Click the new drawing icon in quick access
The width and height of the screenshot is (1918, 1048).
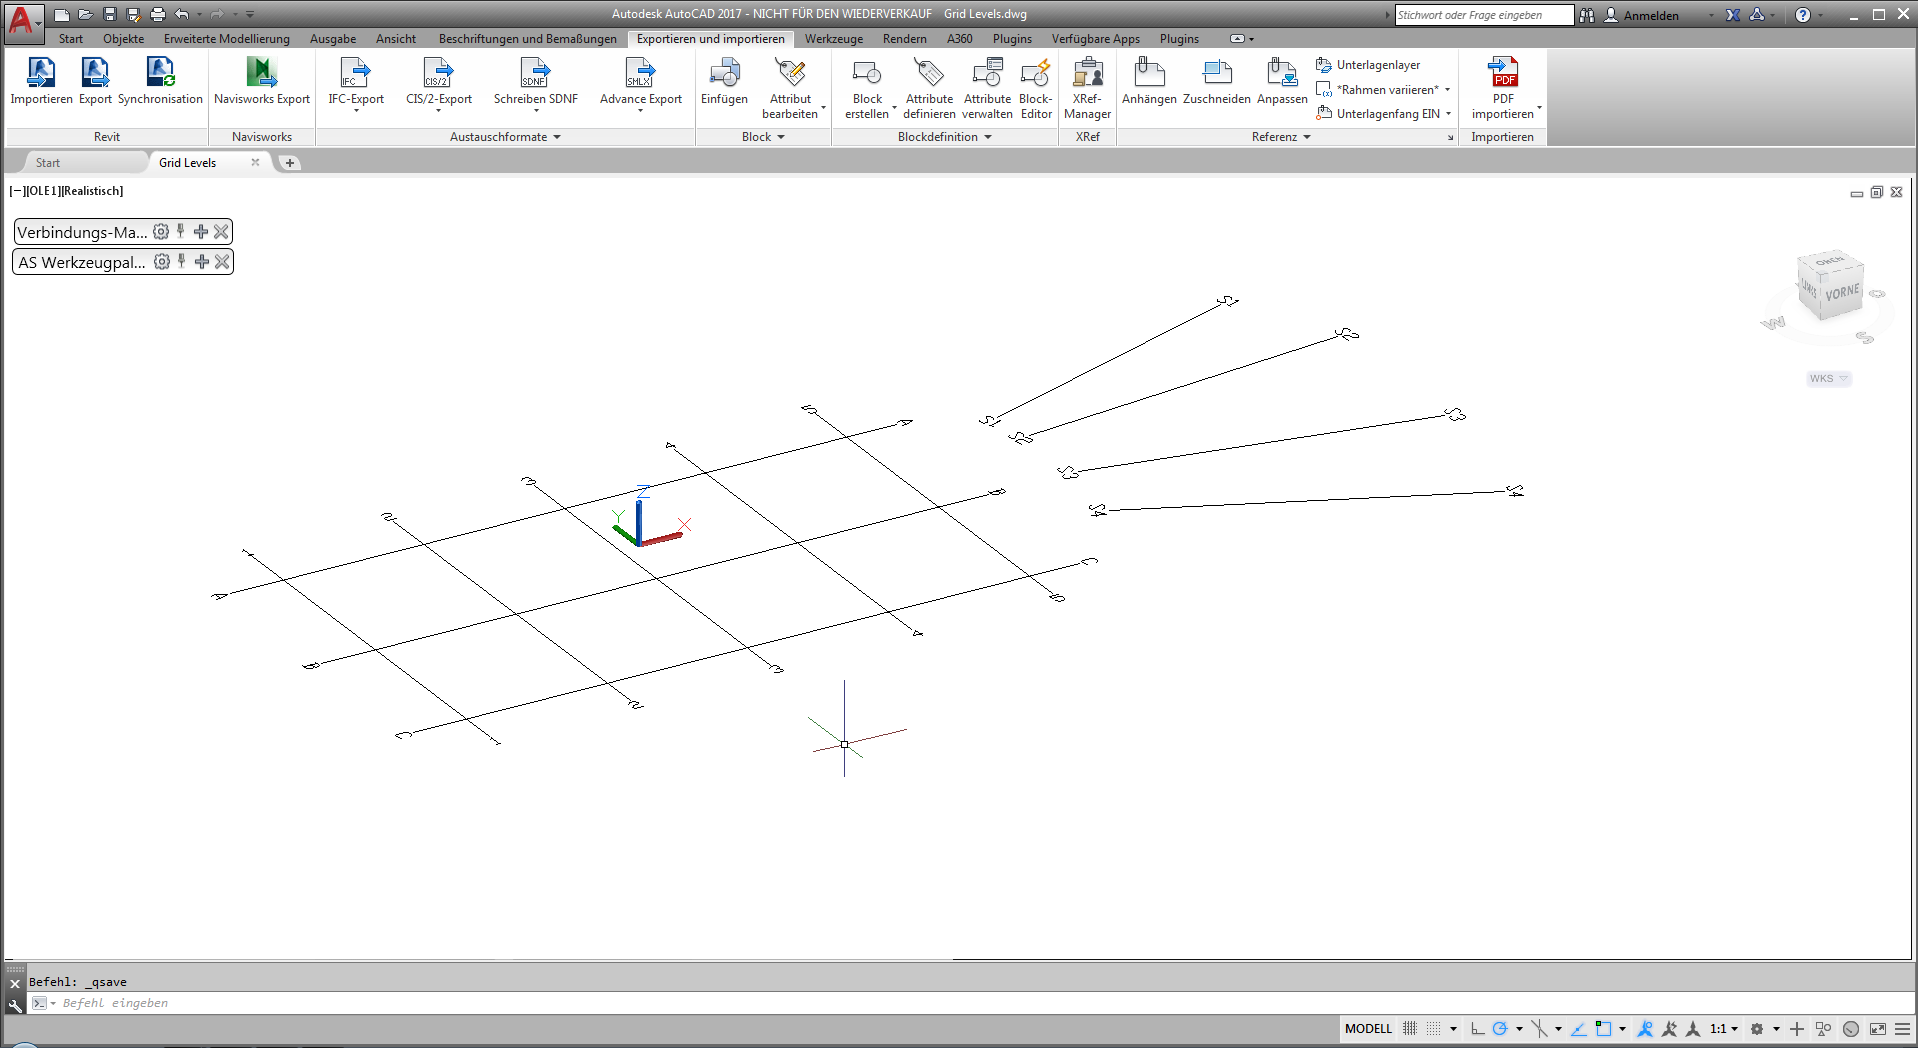pyautogui.click(x=62, y=14)
